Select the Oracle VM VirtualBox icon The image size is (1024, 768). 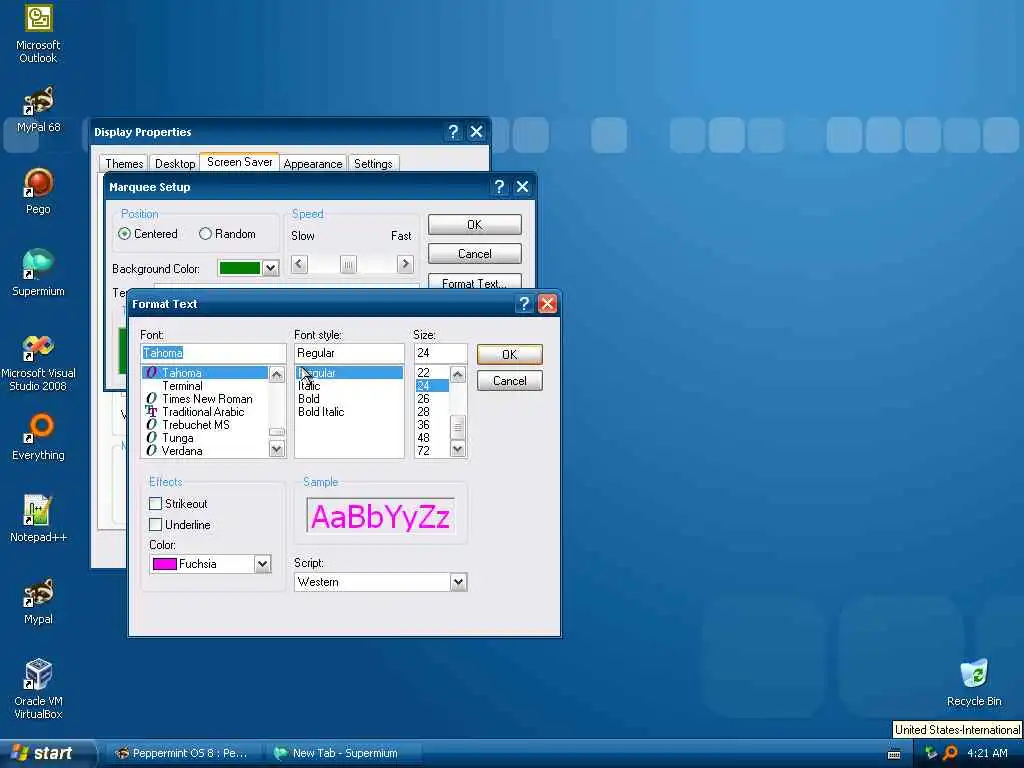(38, 689)
